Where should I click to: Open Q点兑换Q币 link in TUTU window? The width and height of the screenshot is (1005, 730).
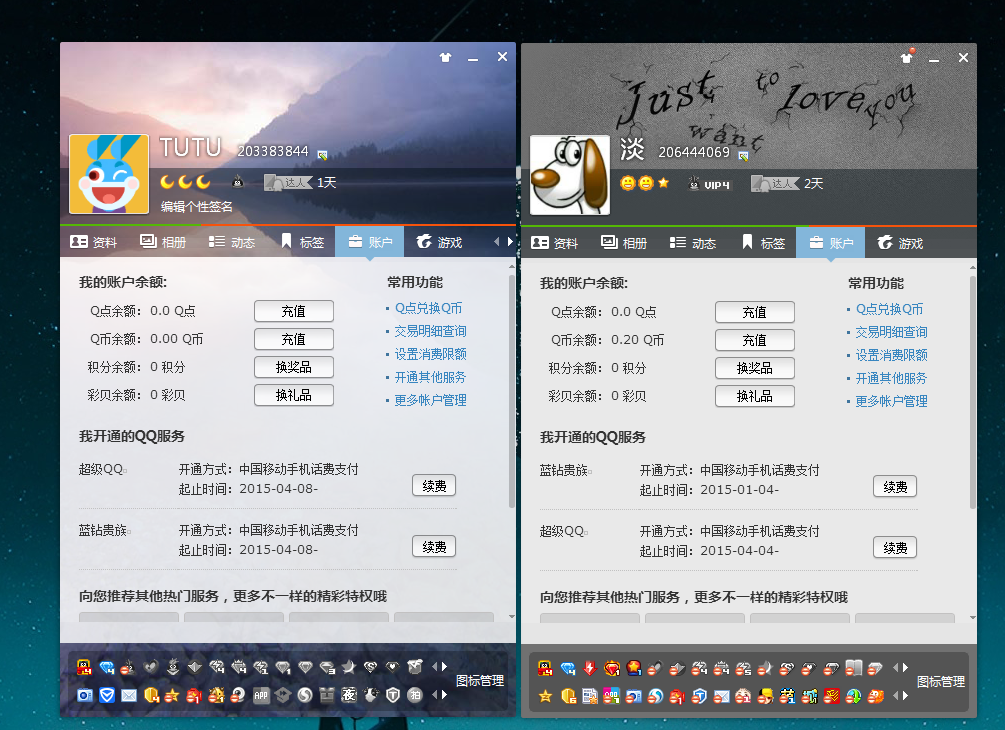click(428, 308)
